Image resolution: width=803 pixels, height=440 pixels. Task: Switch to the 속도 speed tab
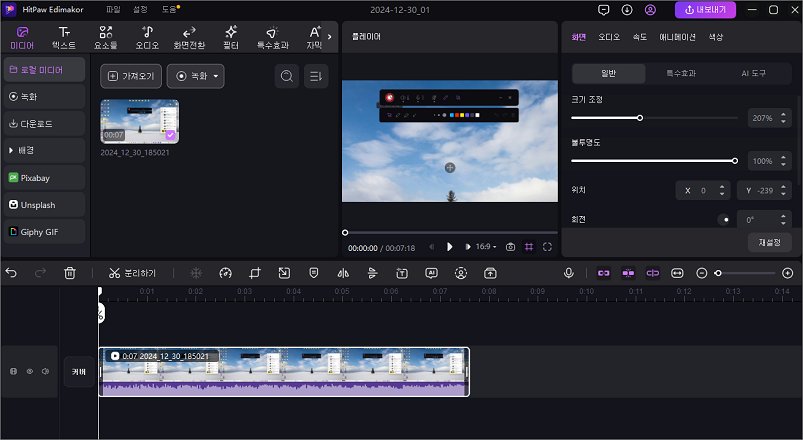(640, 37)
